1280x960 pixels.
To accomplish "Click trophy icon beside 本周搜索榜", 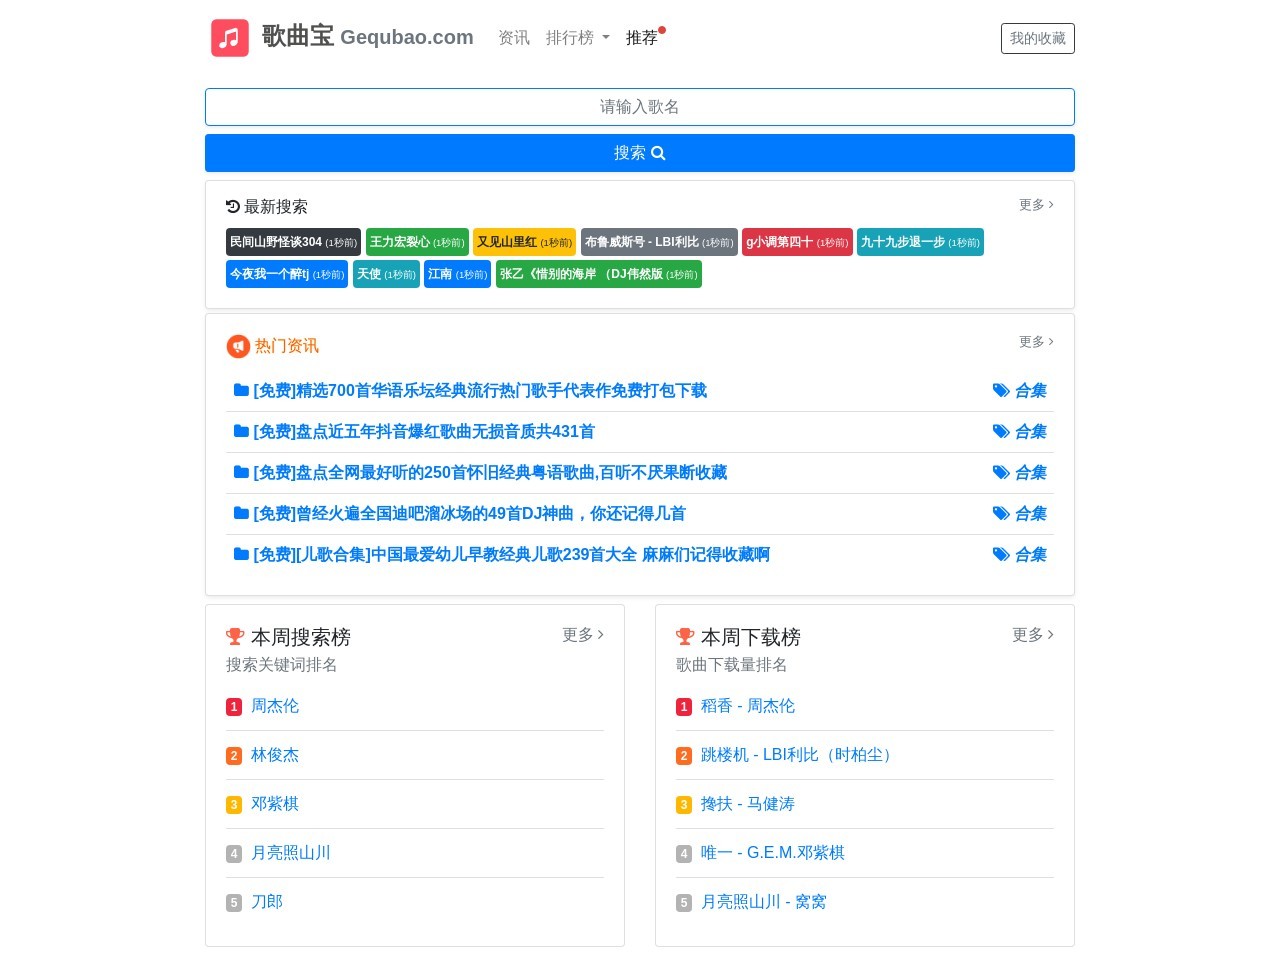I will tap(235, 636).
